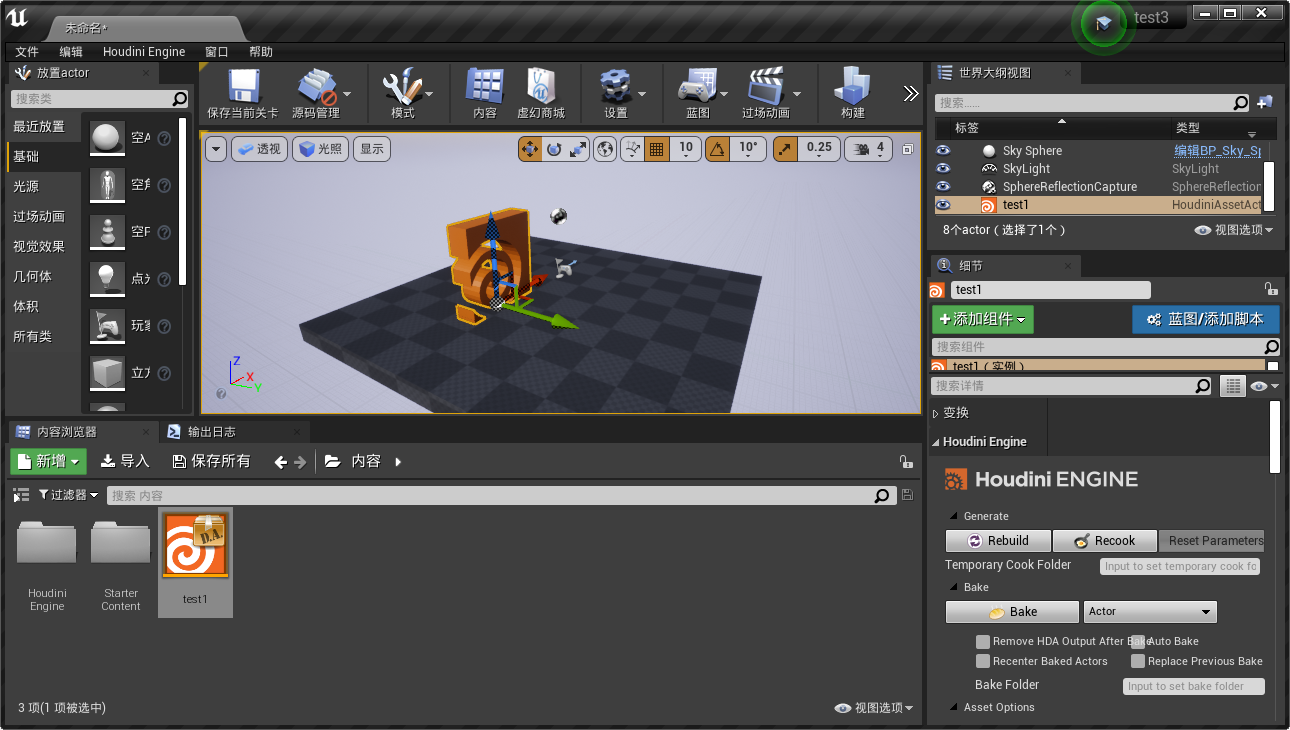This screenshot has height=730, width=1290.
Task: Select the rotate gizmo tool
Action: [x=554, y=149]
